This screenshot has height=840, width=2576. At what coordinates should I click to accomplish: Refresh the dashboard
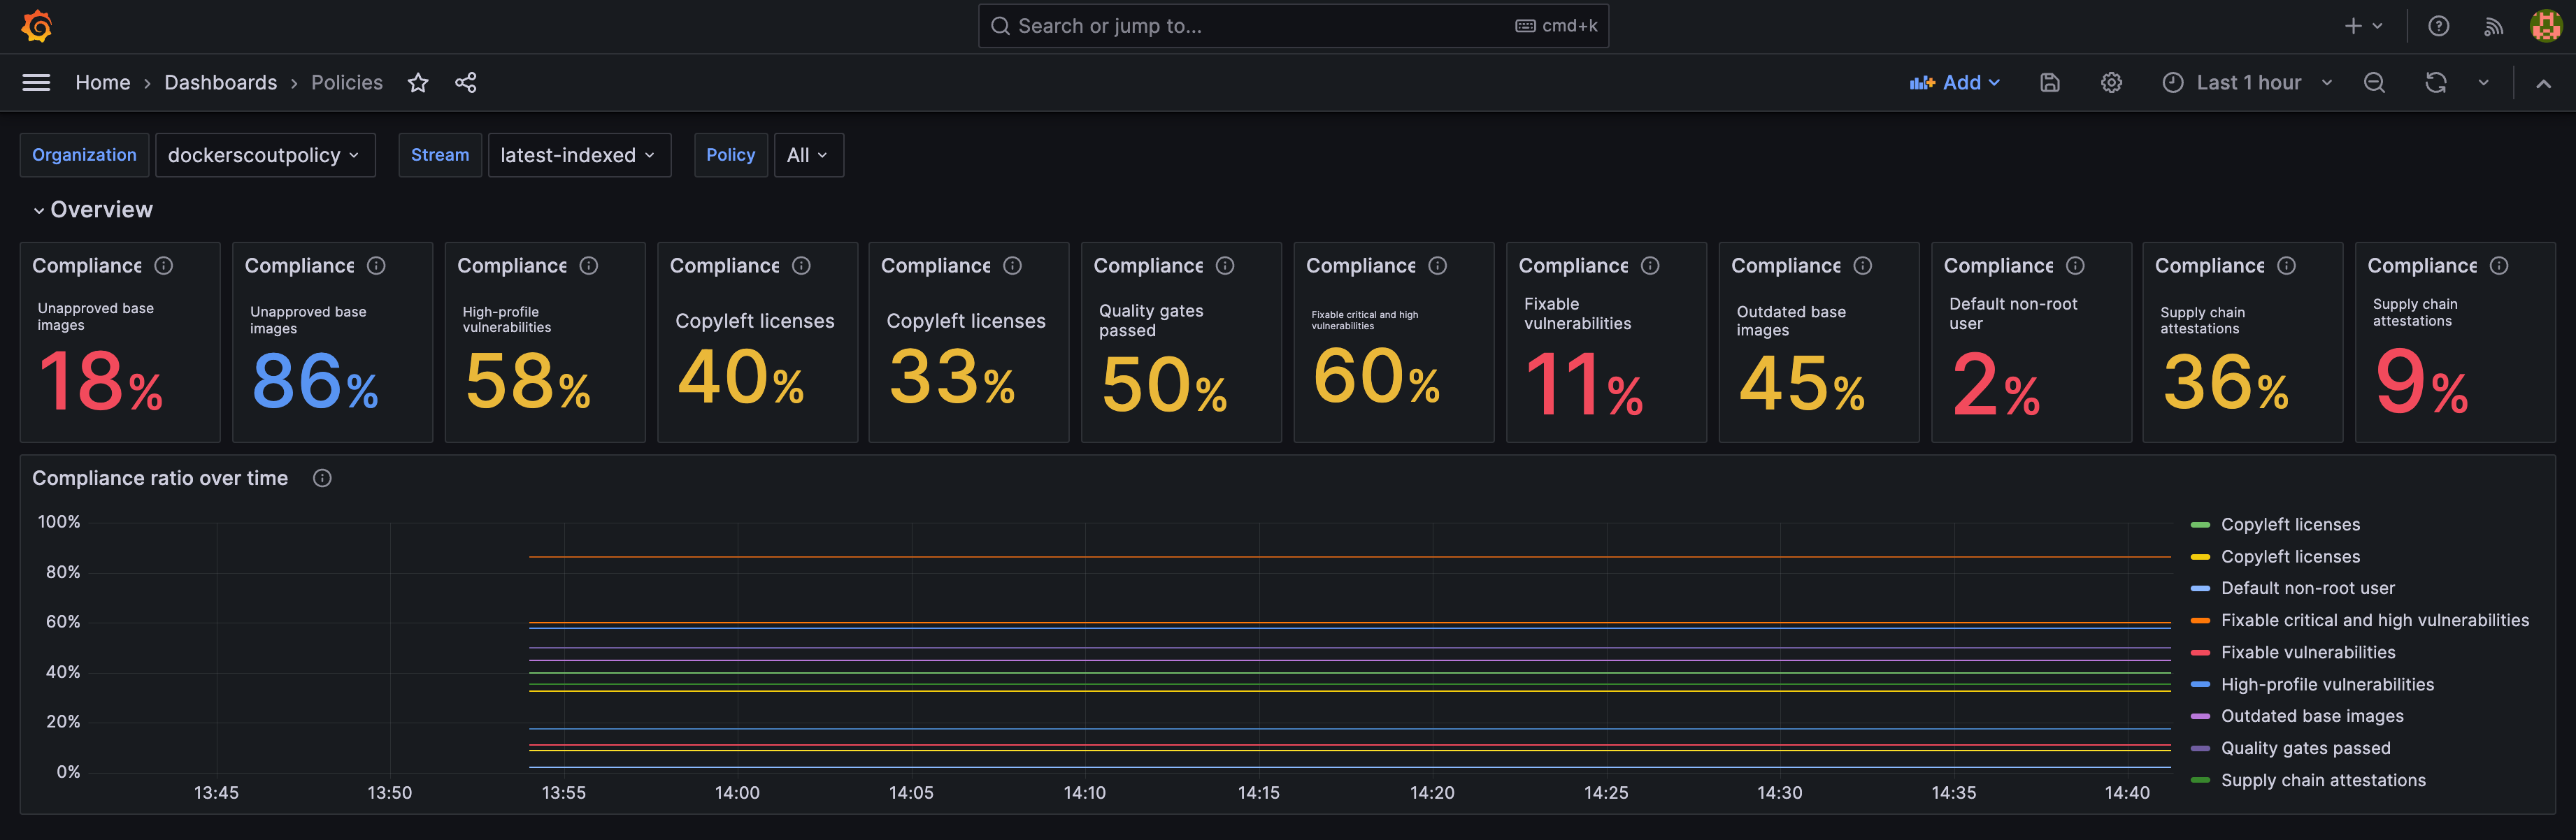pyautogui.click(x=2435, y=83)
